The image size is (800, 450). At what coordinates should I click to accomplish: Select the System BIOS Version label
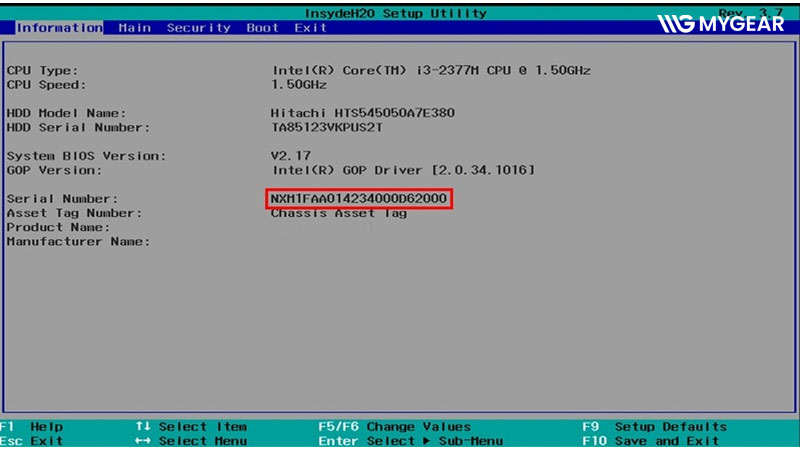(87, 156)
